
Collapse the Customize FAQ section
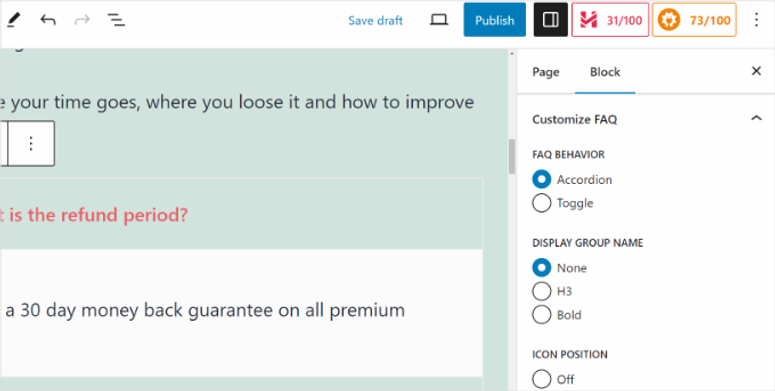pyautogui.click(x=756, y=119)
